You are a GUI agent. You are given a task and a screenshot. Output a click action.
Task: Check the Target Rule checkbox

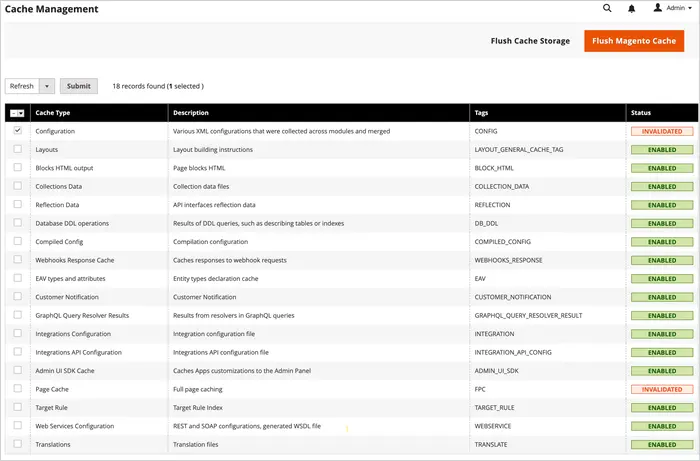[x=17, y=407]
